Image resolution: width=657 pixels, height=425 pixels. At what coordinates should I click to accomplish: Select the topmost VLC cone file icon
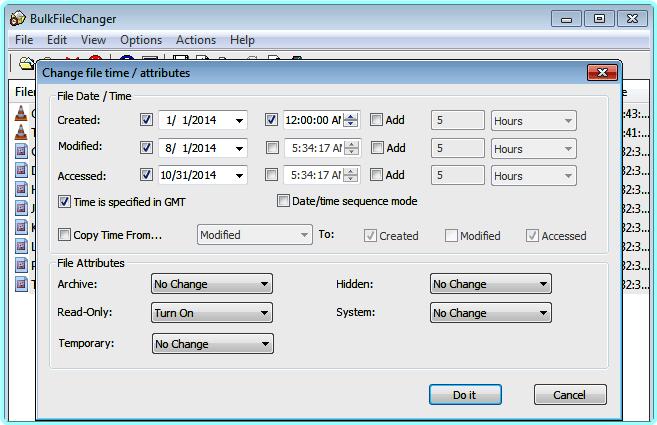coord(23,112)
